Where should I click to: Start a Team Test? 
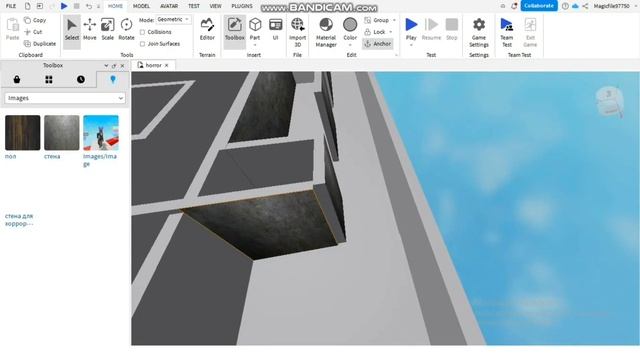[507, 32]
